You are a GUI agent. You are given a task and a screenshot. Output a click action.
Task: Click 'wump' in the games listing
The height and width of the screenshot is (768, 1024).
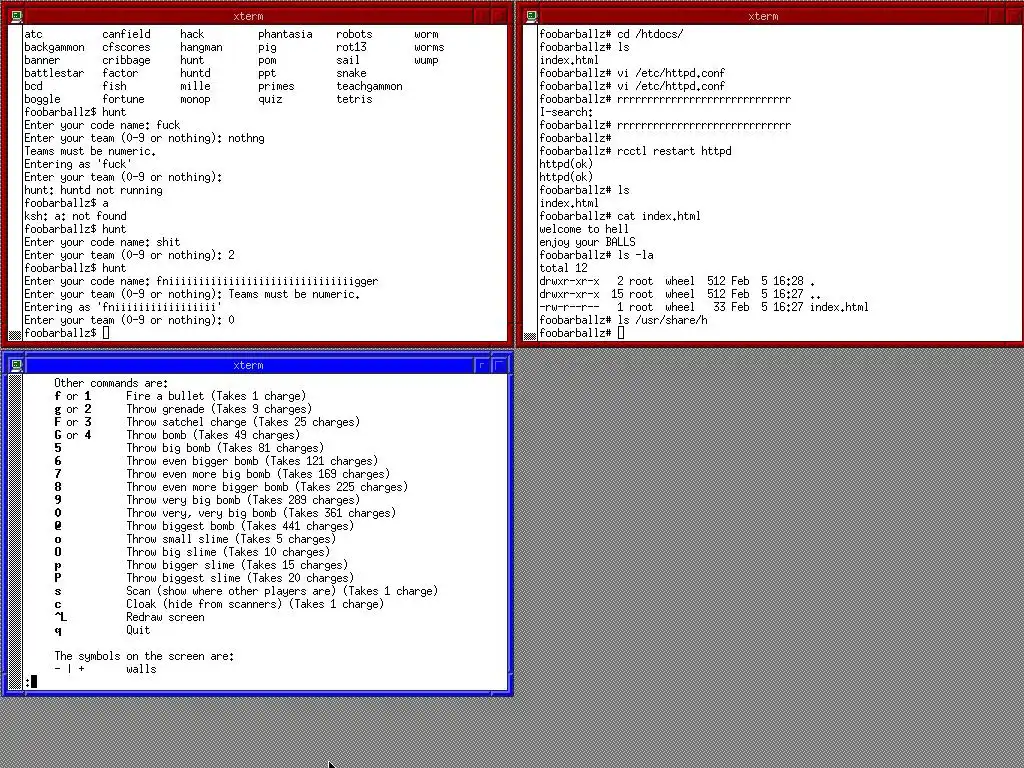[426, 60]
